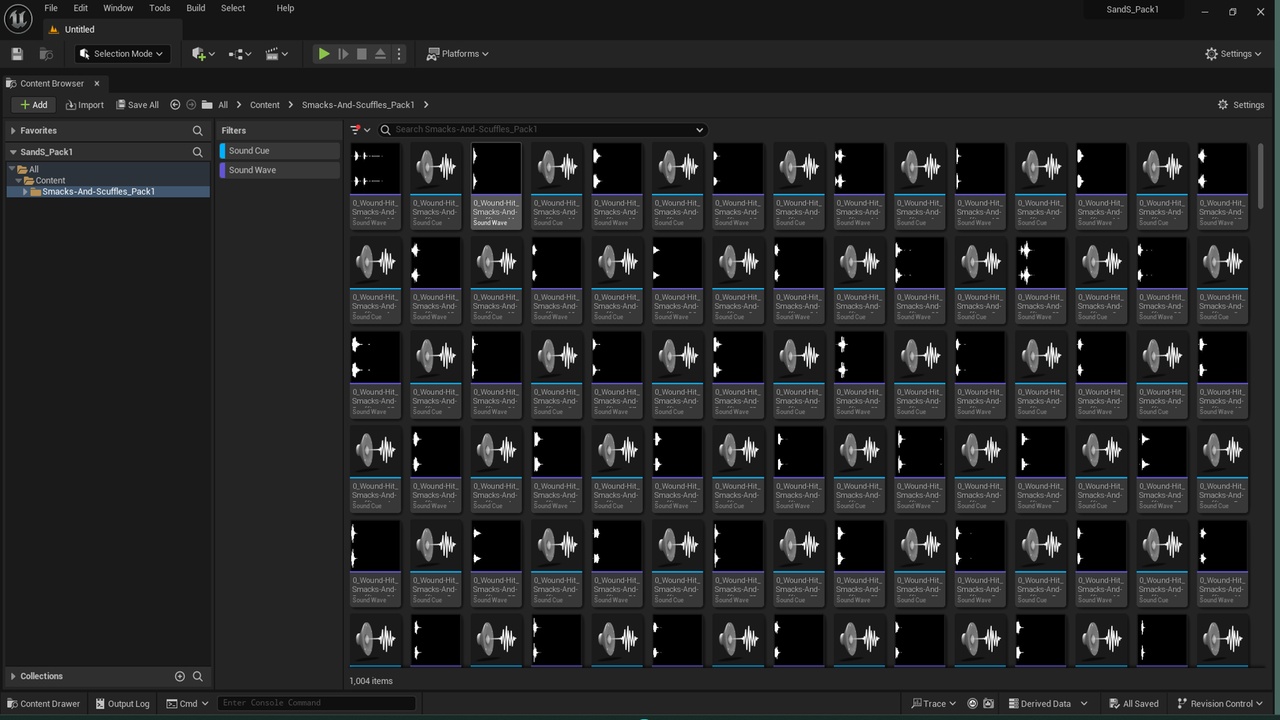Screen dimensions: 1280x720
Task: Click the Skip frame playback button
Action: pyautogui.click(x=343, y=54)
